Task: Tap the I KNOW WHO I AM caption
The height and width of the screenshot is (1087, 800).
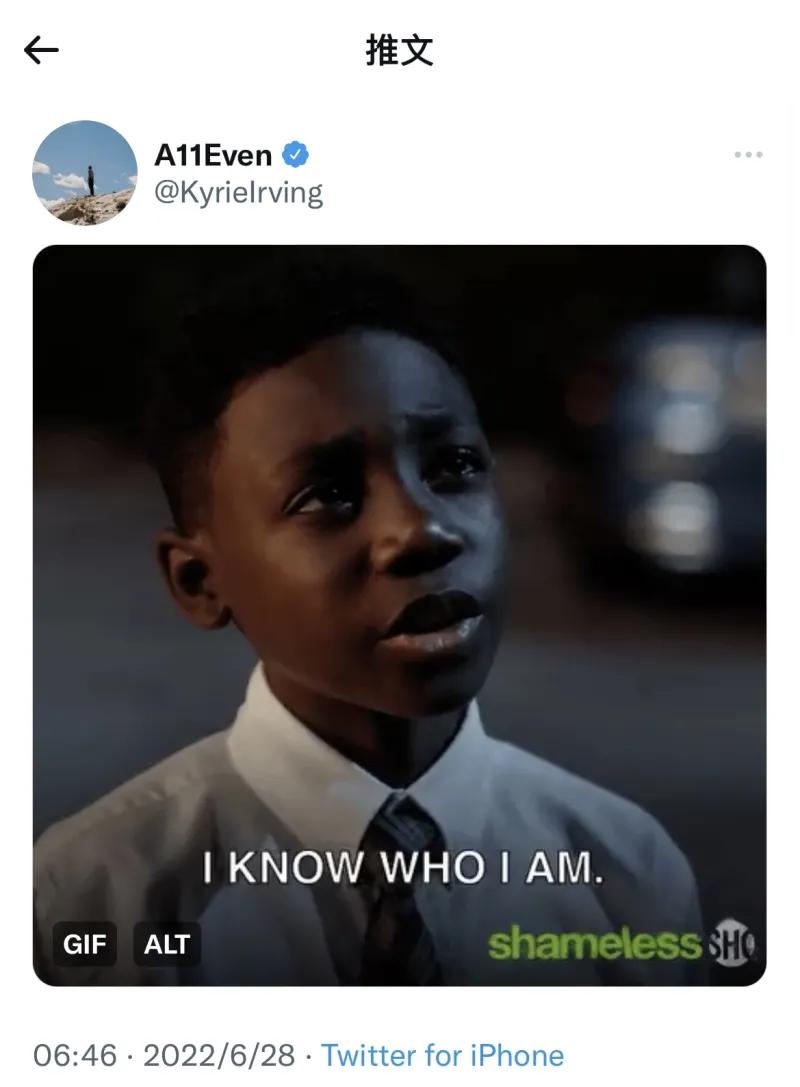Action: pyautogui.click(x=403, y=867)
